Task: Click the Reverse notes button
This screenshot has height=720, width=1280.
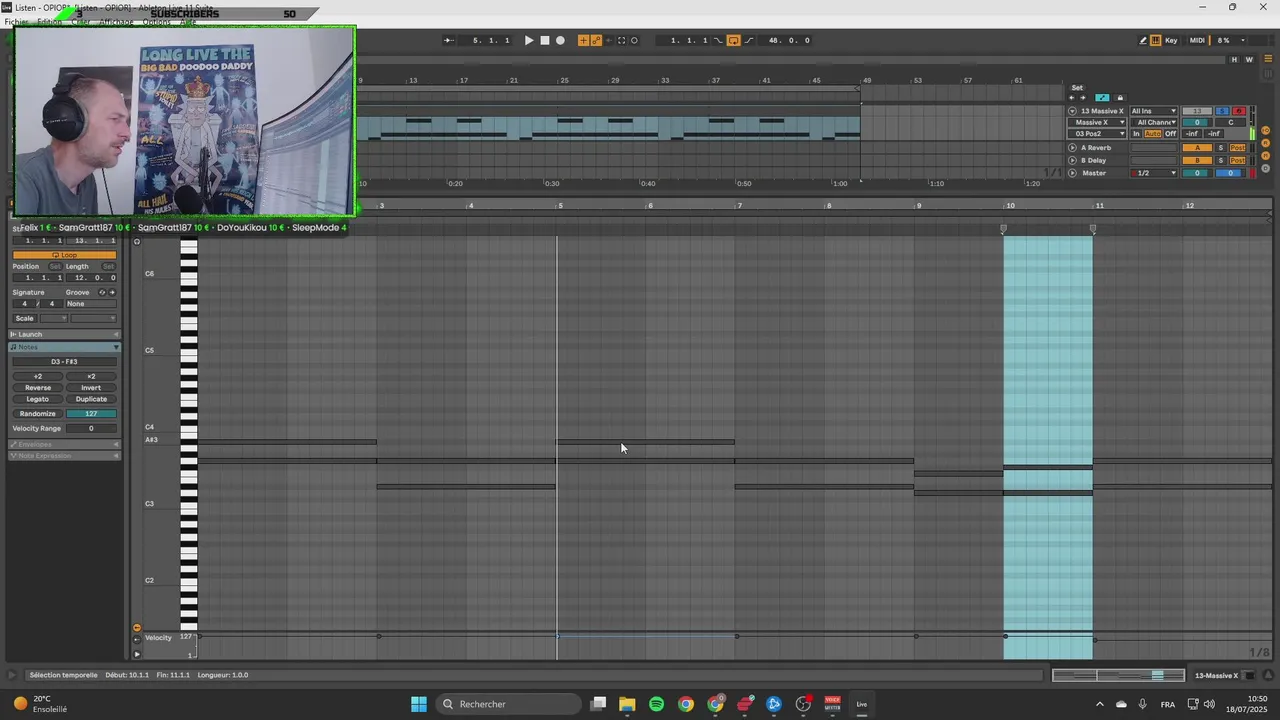Action: click(38, 387)
